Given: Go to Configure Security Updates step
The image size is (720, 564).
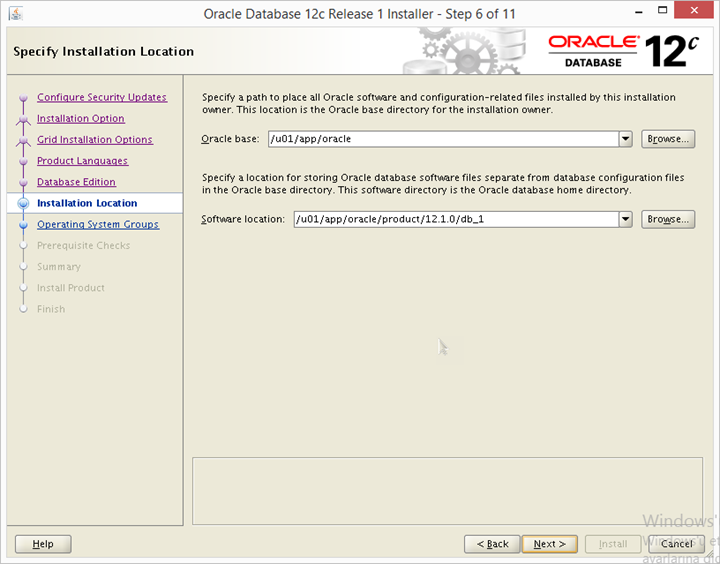Looking at the screenshot, I should (x=102, y=97).
